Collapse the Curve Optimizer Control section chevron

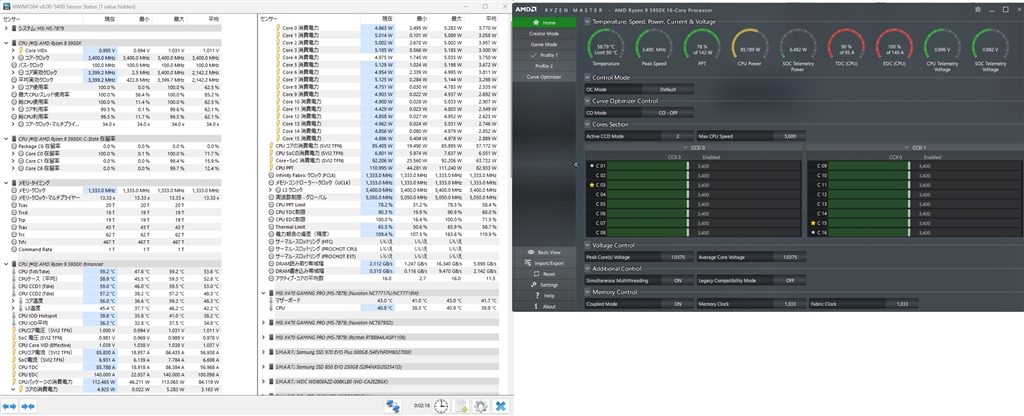click(588, 101)
